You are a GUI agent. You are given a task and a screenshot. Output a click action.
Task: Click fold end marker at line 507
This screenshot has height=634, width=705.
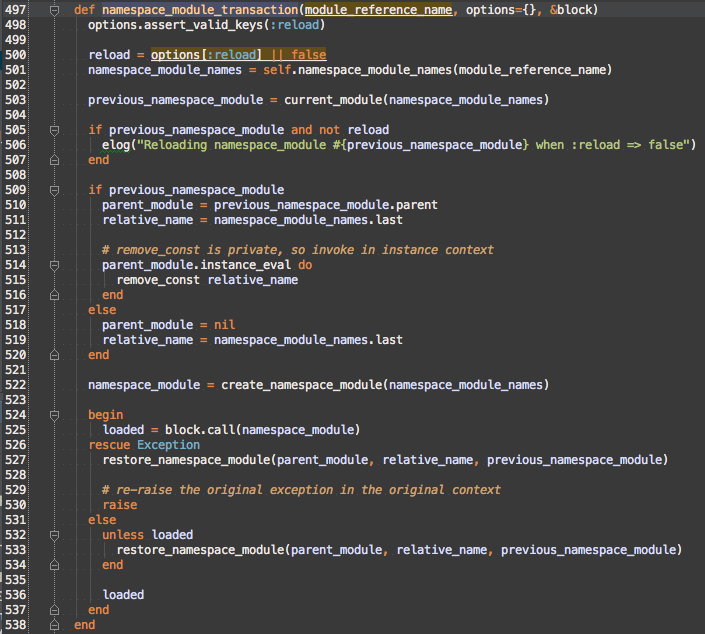(x=54, y=160)
